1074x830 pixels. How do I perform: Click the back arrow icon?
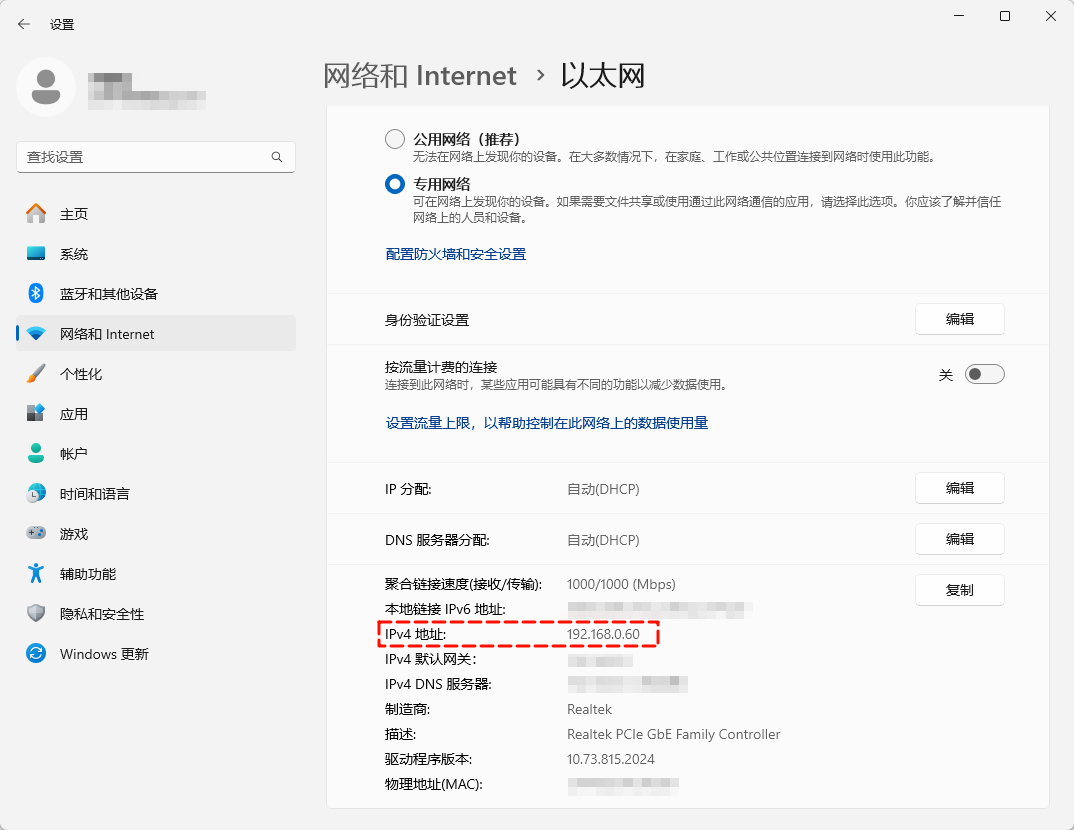tap(24, 24)
